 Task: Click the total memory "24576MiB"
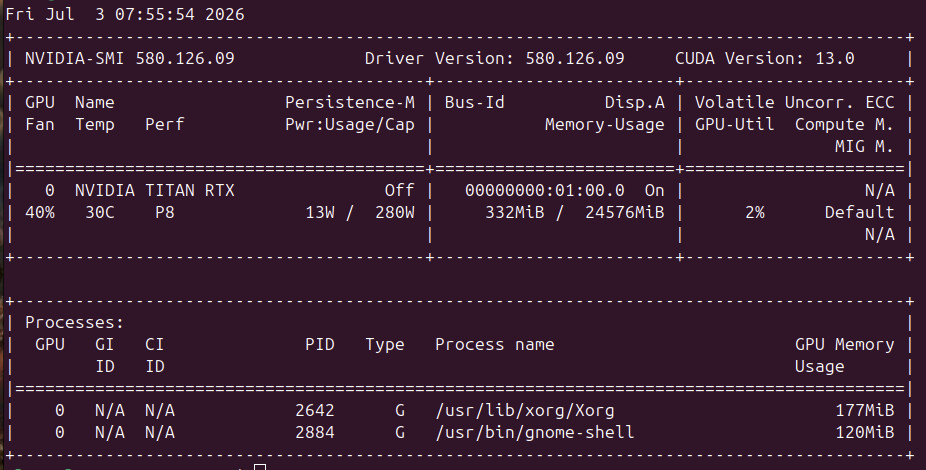625,213
